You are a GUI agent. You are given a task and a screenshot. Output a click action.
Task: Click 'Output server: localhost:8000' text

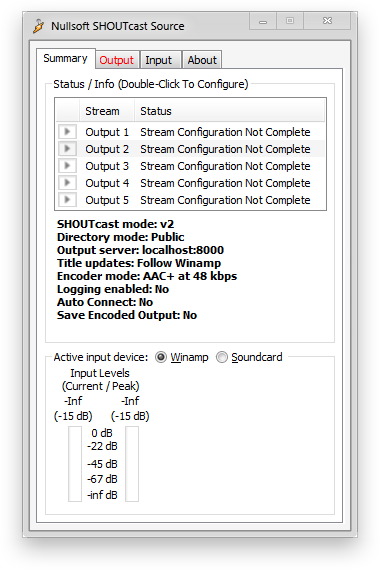pyautogui.click(x=140, y=250)
